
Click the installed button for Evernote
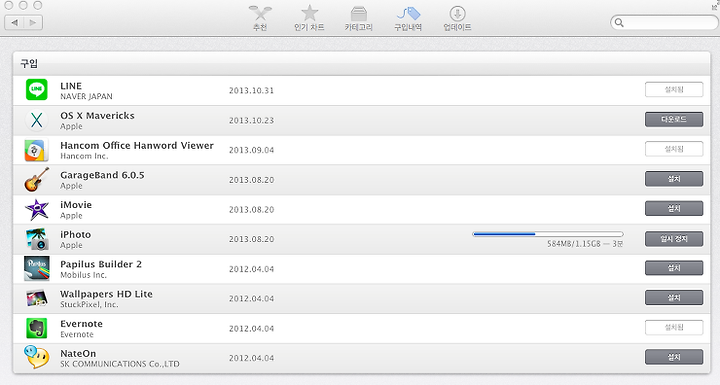(674, 328)
